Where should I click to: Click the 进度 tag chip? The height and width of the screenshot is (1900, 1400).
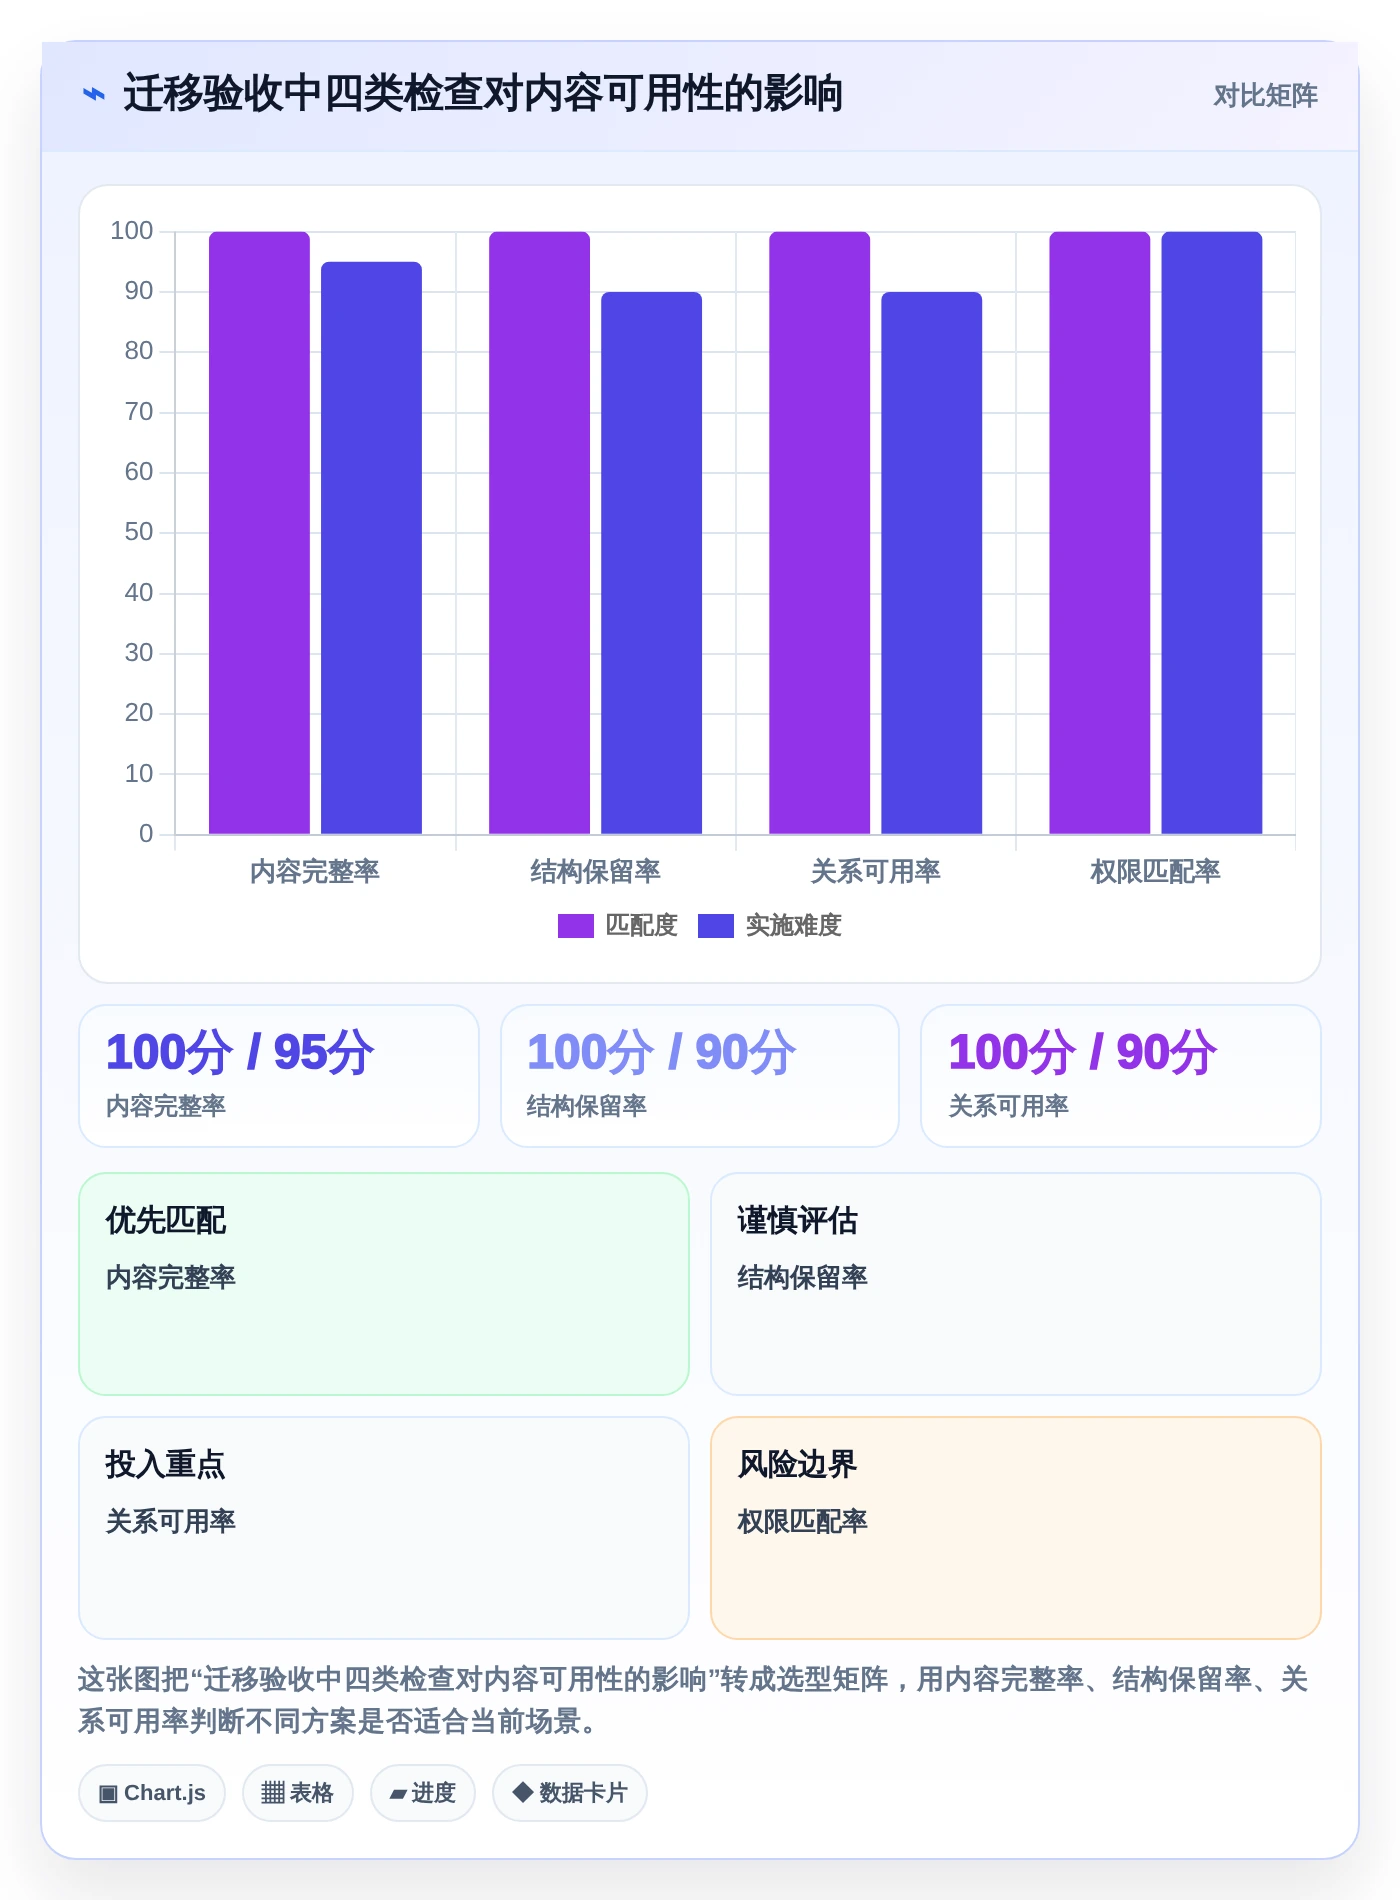[423, 1793]
